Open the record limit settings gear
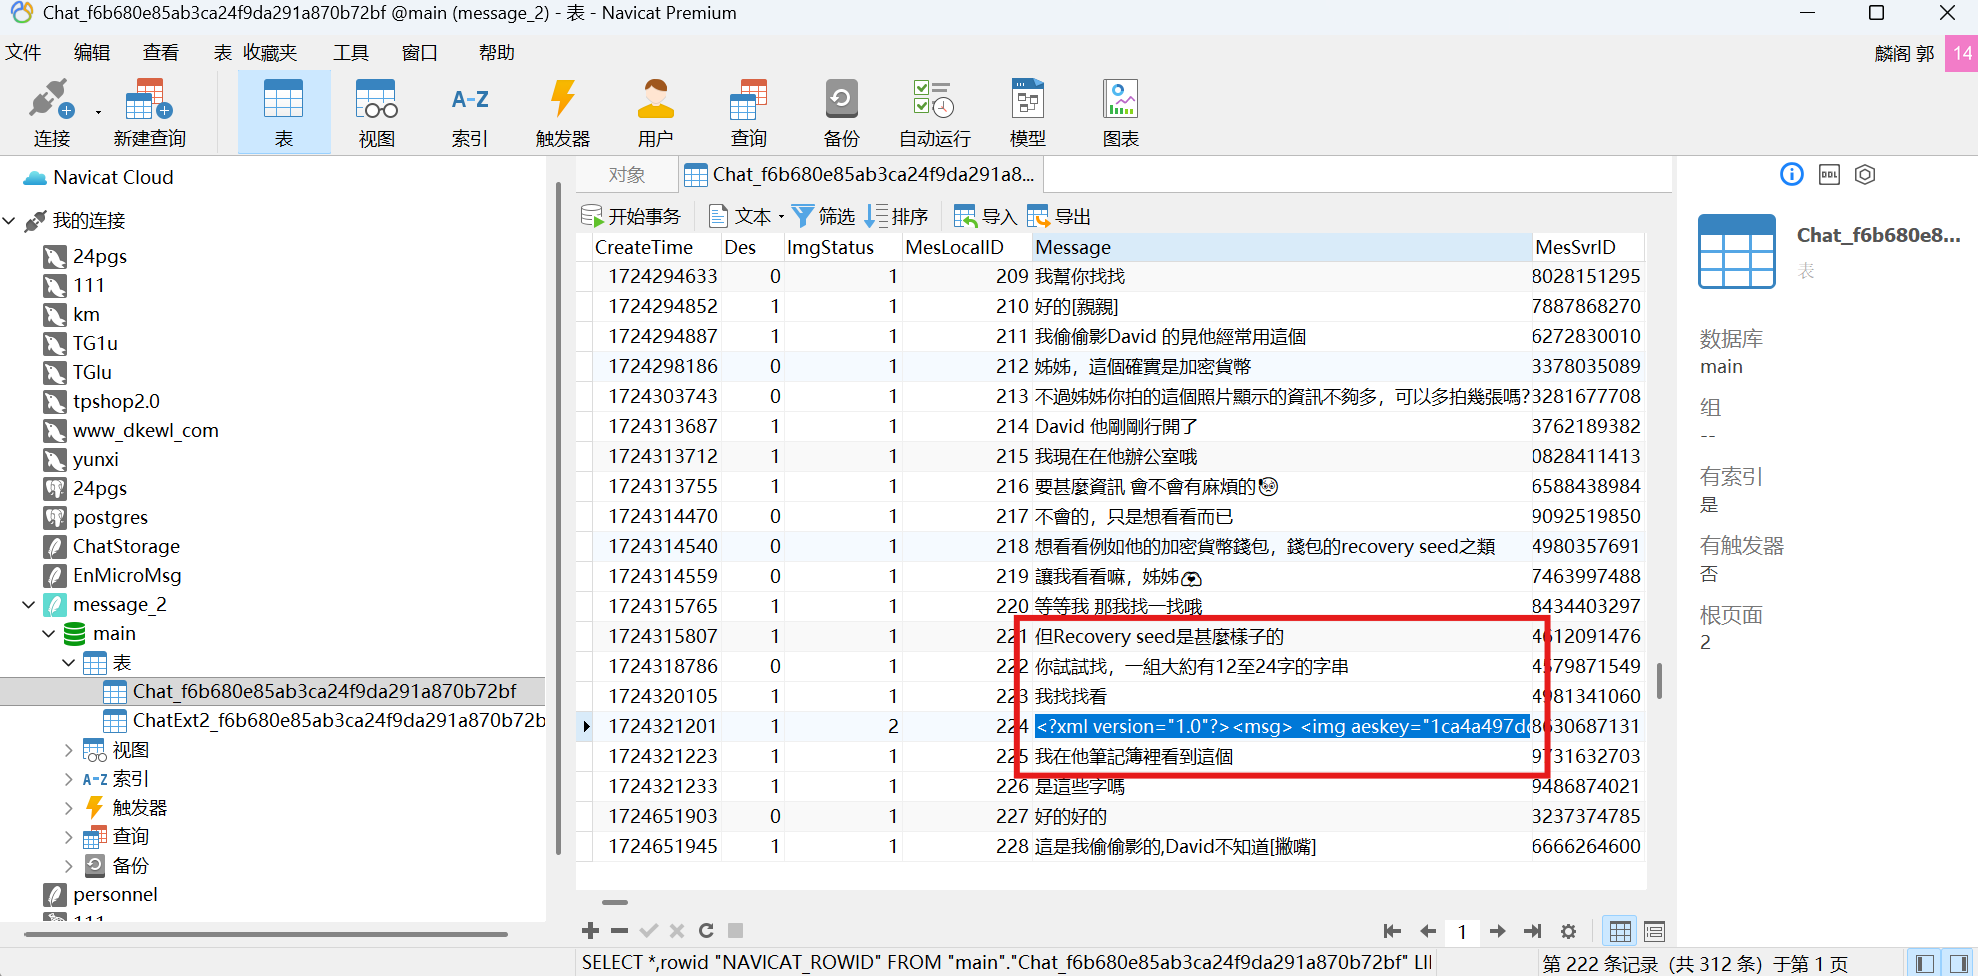Viewport: 1978px width, 976px height. (x=1569, y=931)
